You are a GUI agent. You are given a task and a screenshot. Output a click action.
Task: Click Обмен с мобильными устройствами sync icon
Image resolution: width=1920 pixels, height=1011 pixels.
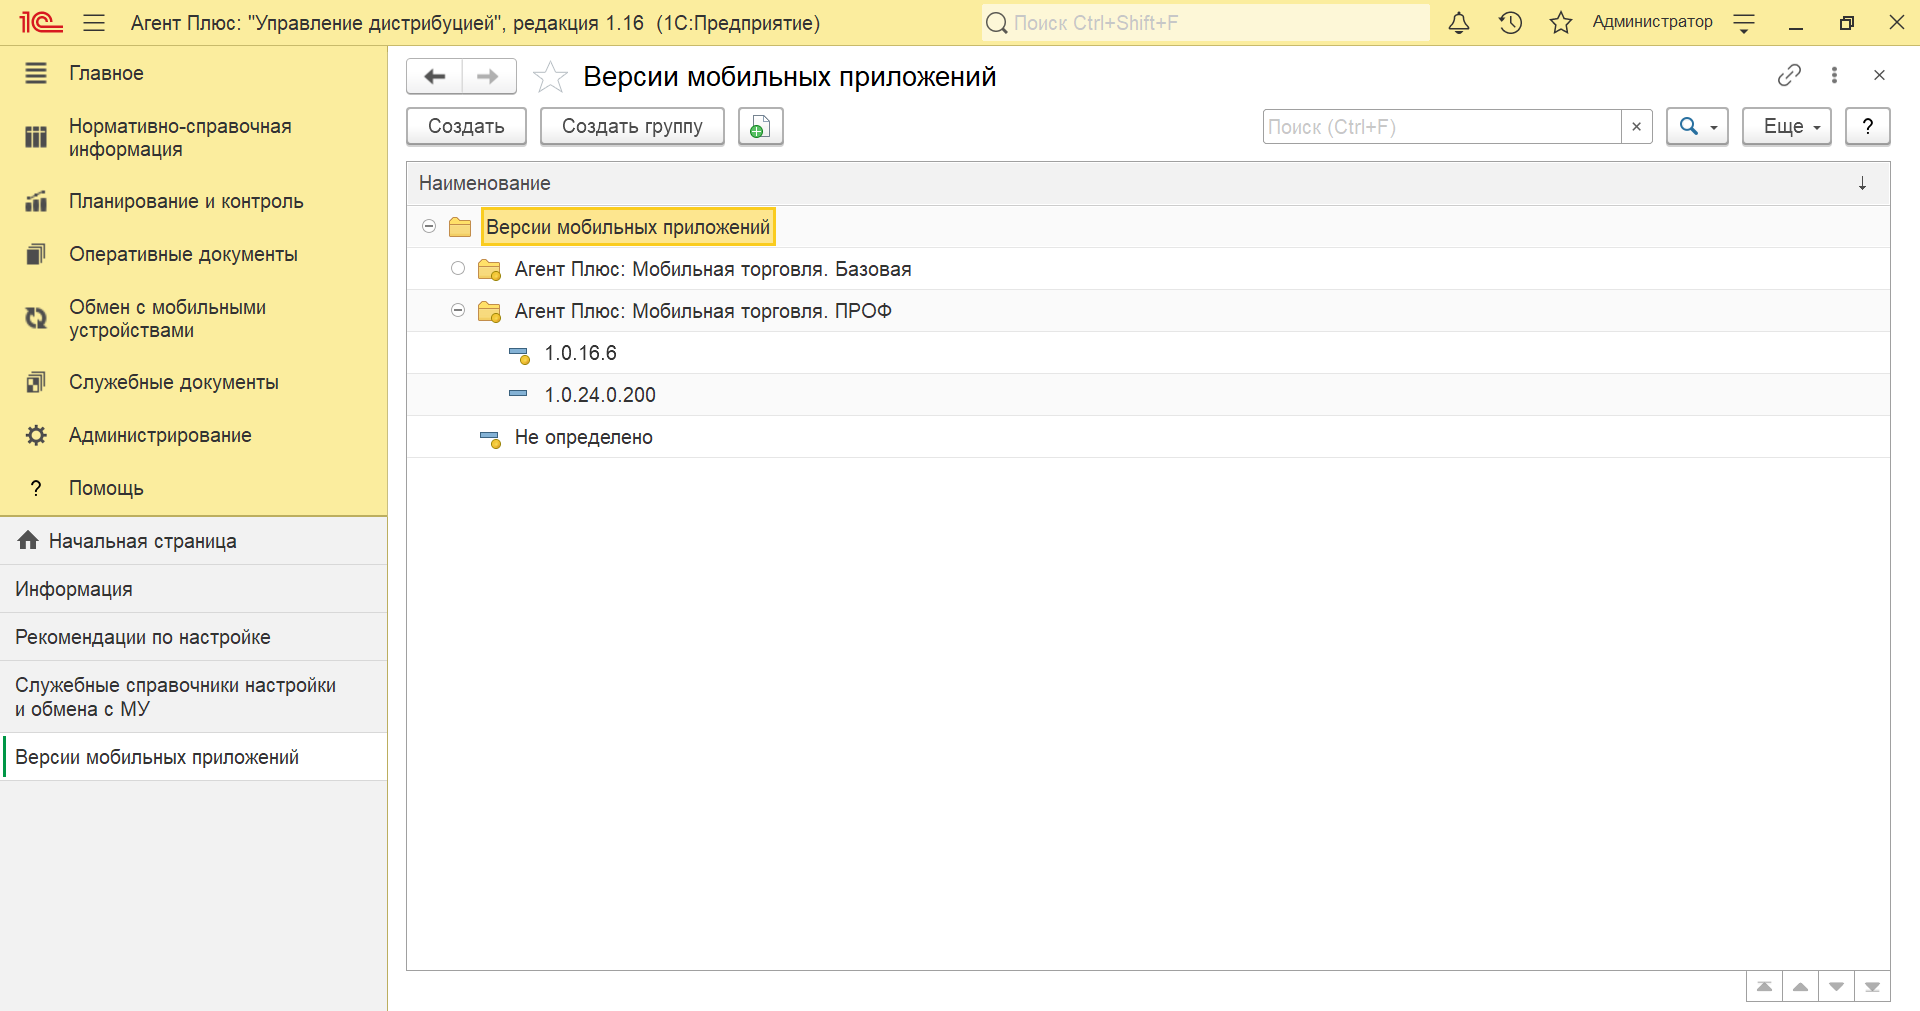coord(36,318)
